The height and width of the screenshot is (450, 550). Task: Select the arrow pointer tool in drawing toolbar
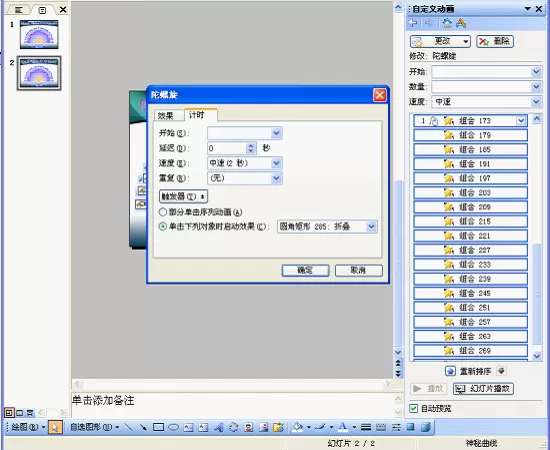pos(55,427)
